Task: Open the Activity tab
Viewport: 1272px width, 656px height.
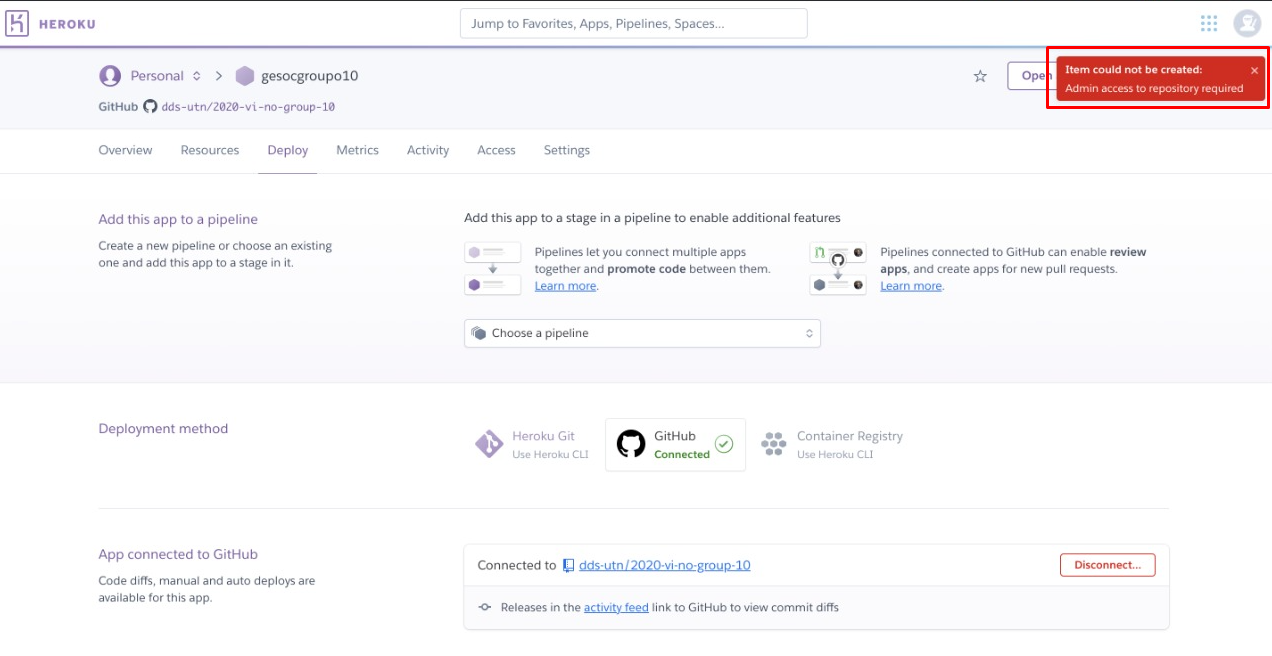Action: point(428,150)
